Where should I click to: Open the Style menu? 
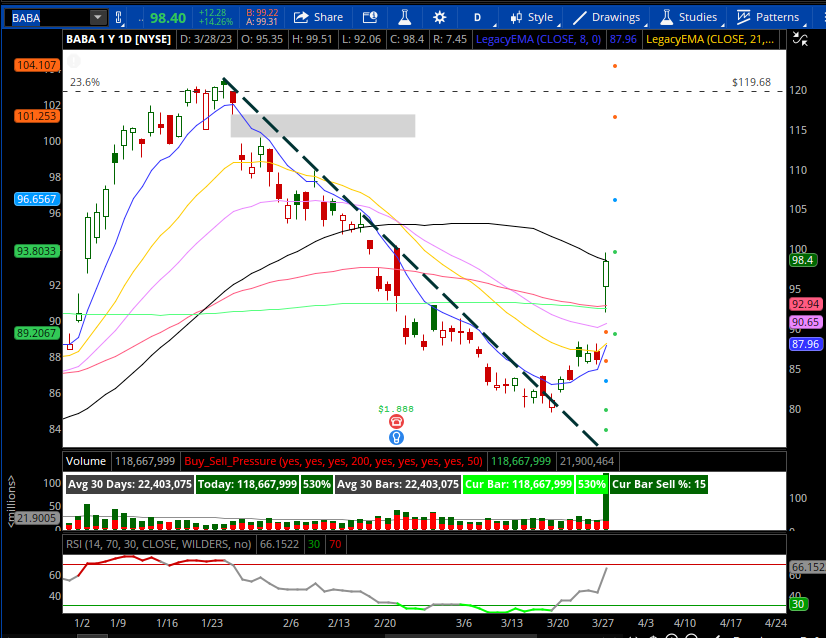(532, 17)
